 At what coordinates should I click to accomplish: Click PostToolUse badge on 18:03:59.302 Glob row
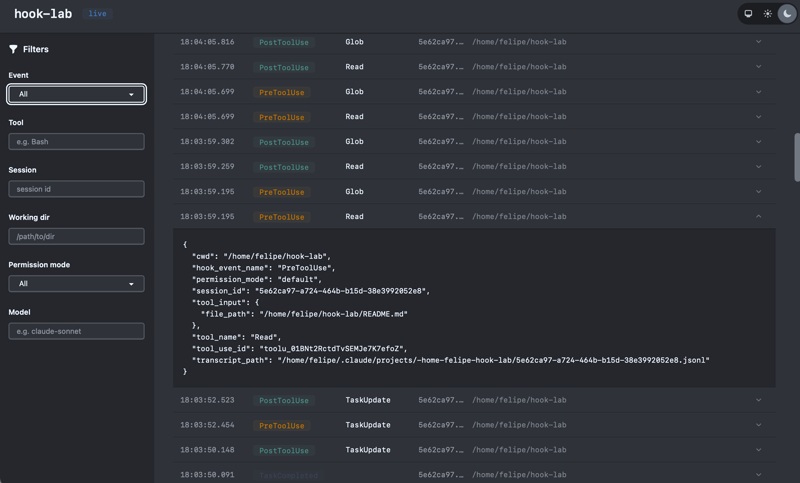point(283,142)
